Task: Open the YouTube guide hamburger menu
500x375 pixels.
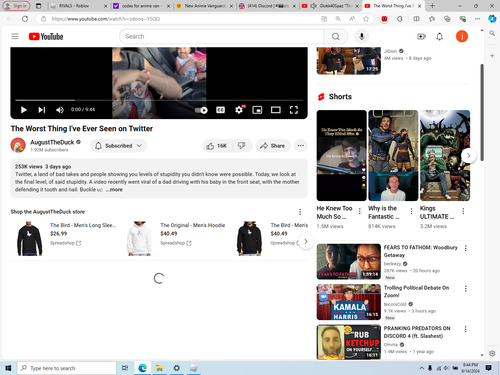Action: click(x=15, y=36)
